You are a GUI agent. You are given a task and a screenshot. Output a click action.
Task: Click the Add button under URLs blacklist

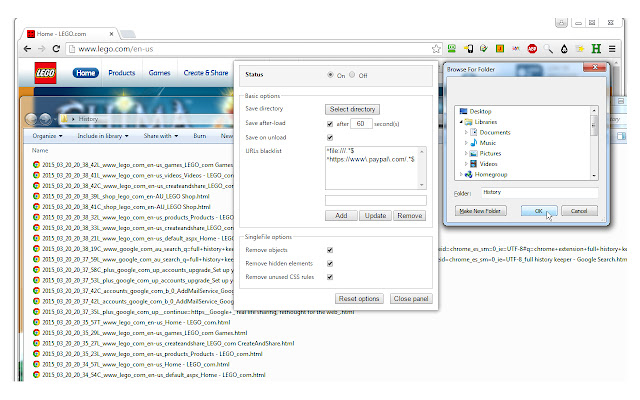tap(341, 216)
